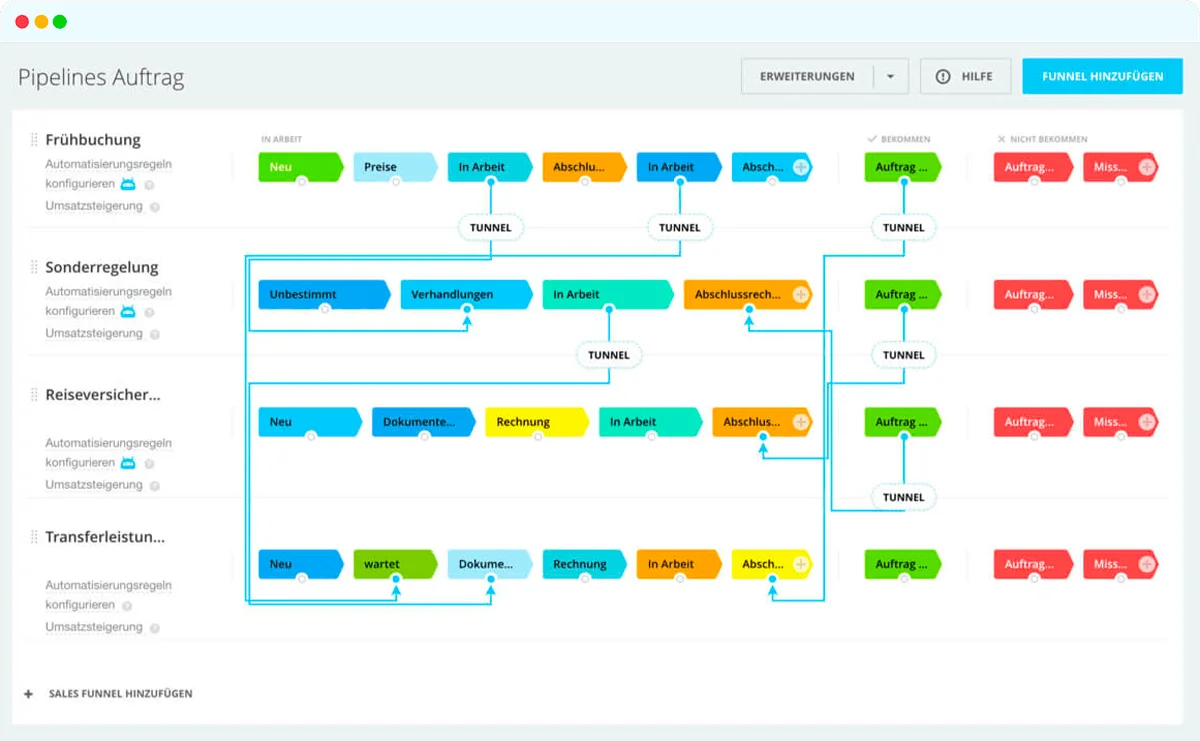This screenshot has width=1200, height=741.
Task: Open the Hilfe help button
Action: pos(965,76)
